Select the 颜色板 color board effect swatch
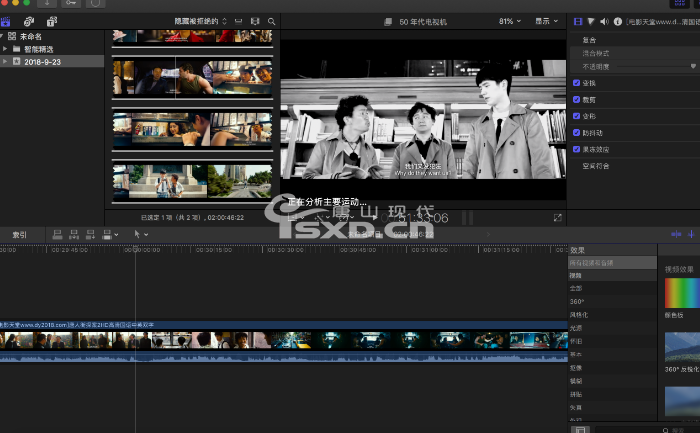700x433 pixels. [x=682, y=293]
